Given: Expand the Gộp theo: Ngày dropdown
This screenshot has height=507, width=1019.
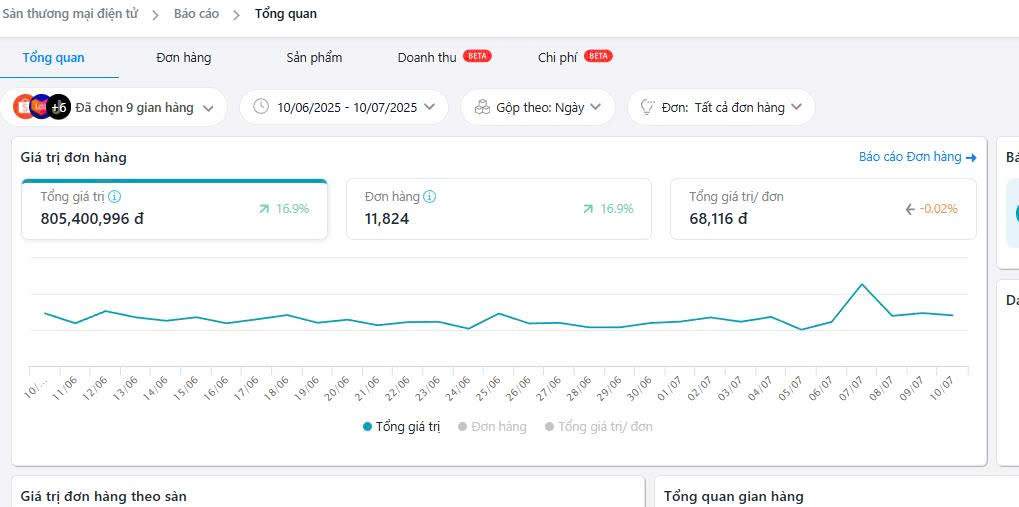Looking at the screenshot, I should pyautogui.click(x=540, y=107).
